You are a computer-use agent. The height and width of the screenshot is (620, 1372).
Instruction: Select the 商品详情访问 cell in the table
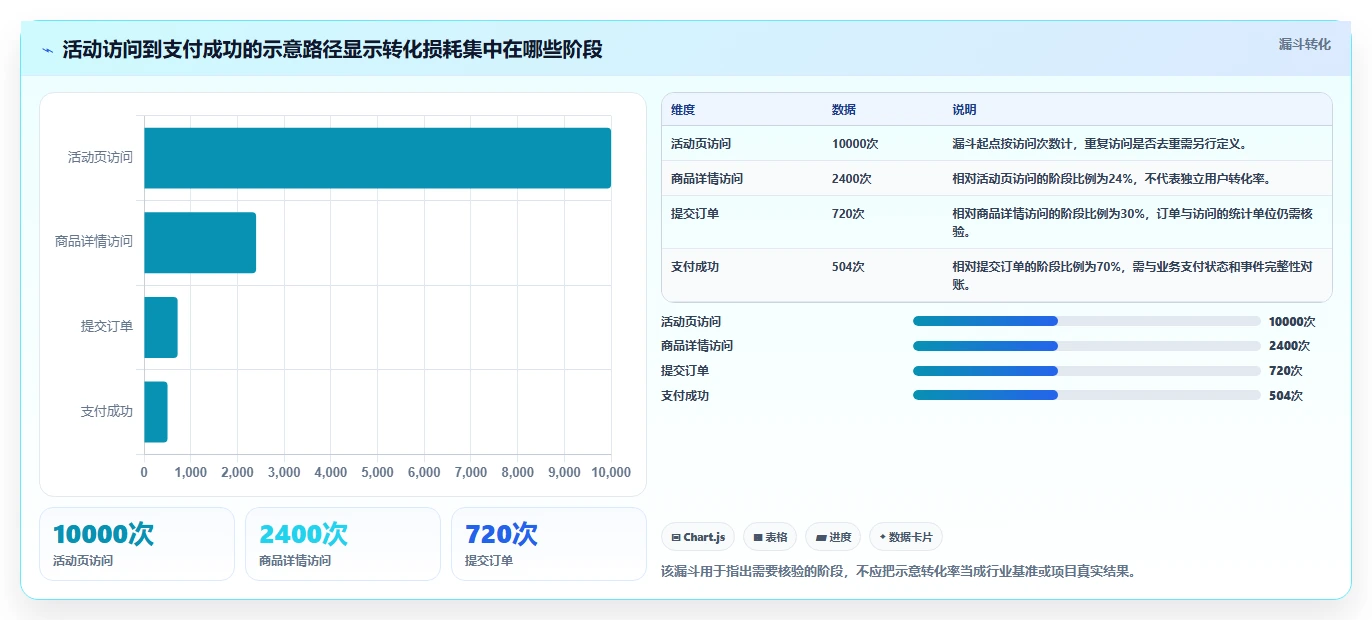point(707,179)
